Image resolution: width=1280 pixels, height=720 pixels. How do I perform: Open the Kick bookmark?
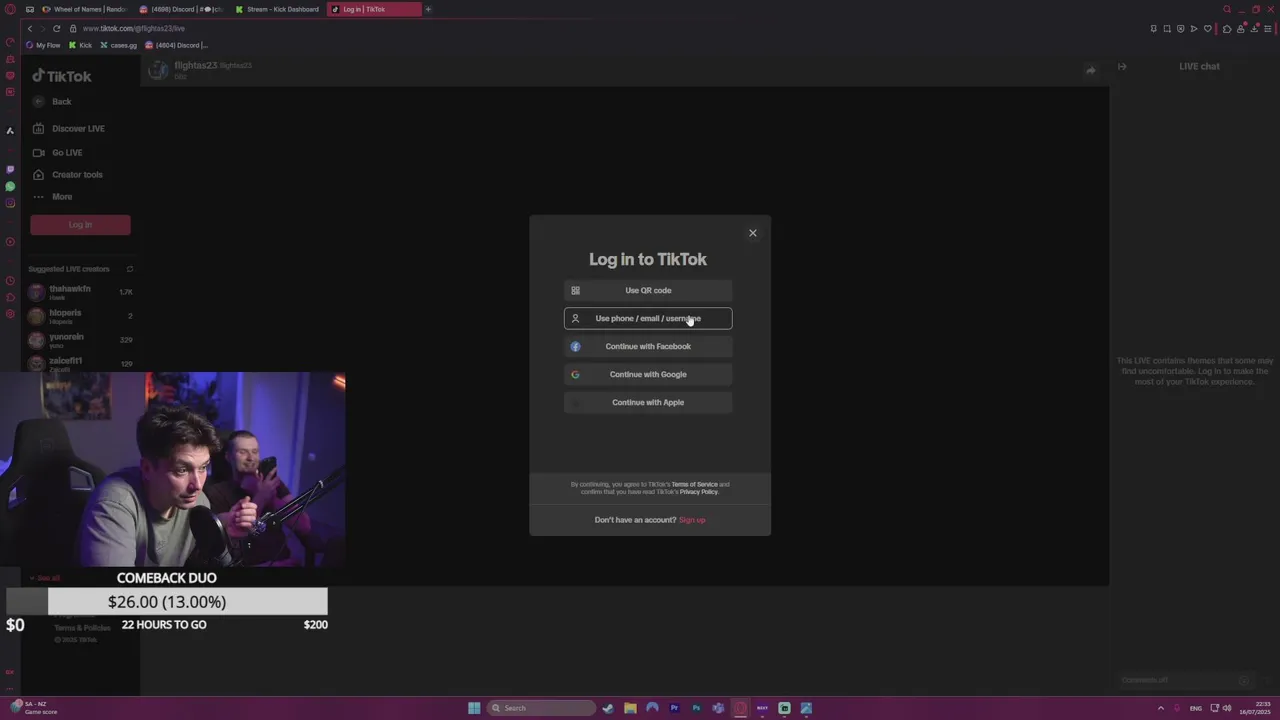point(81,45)
